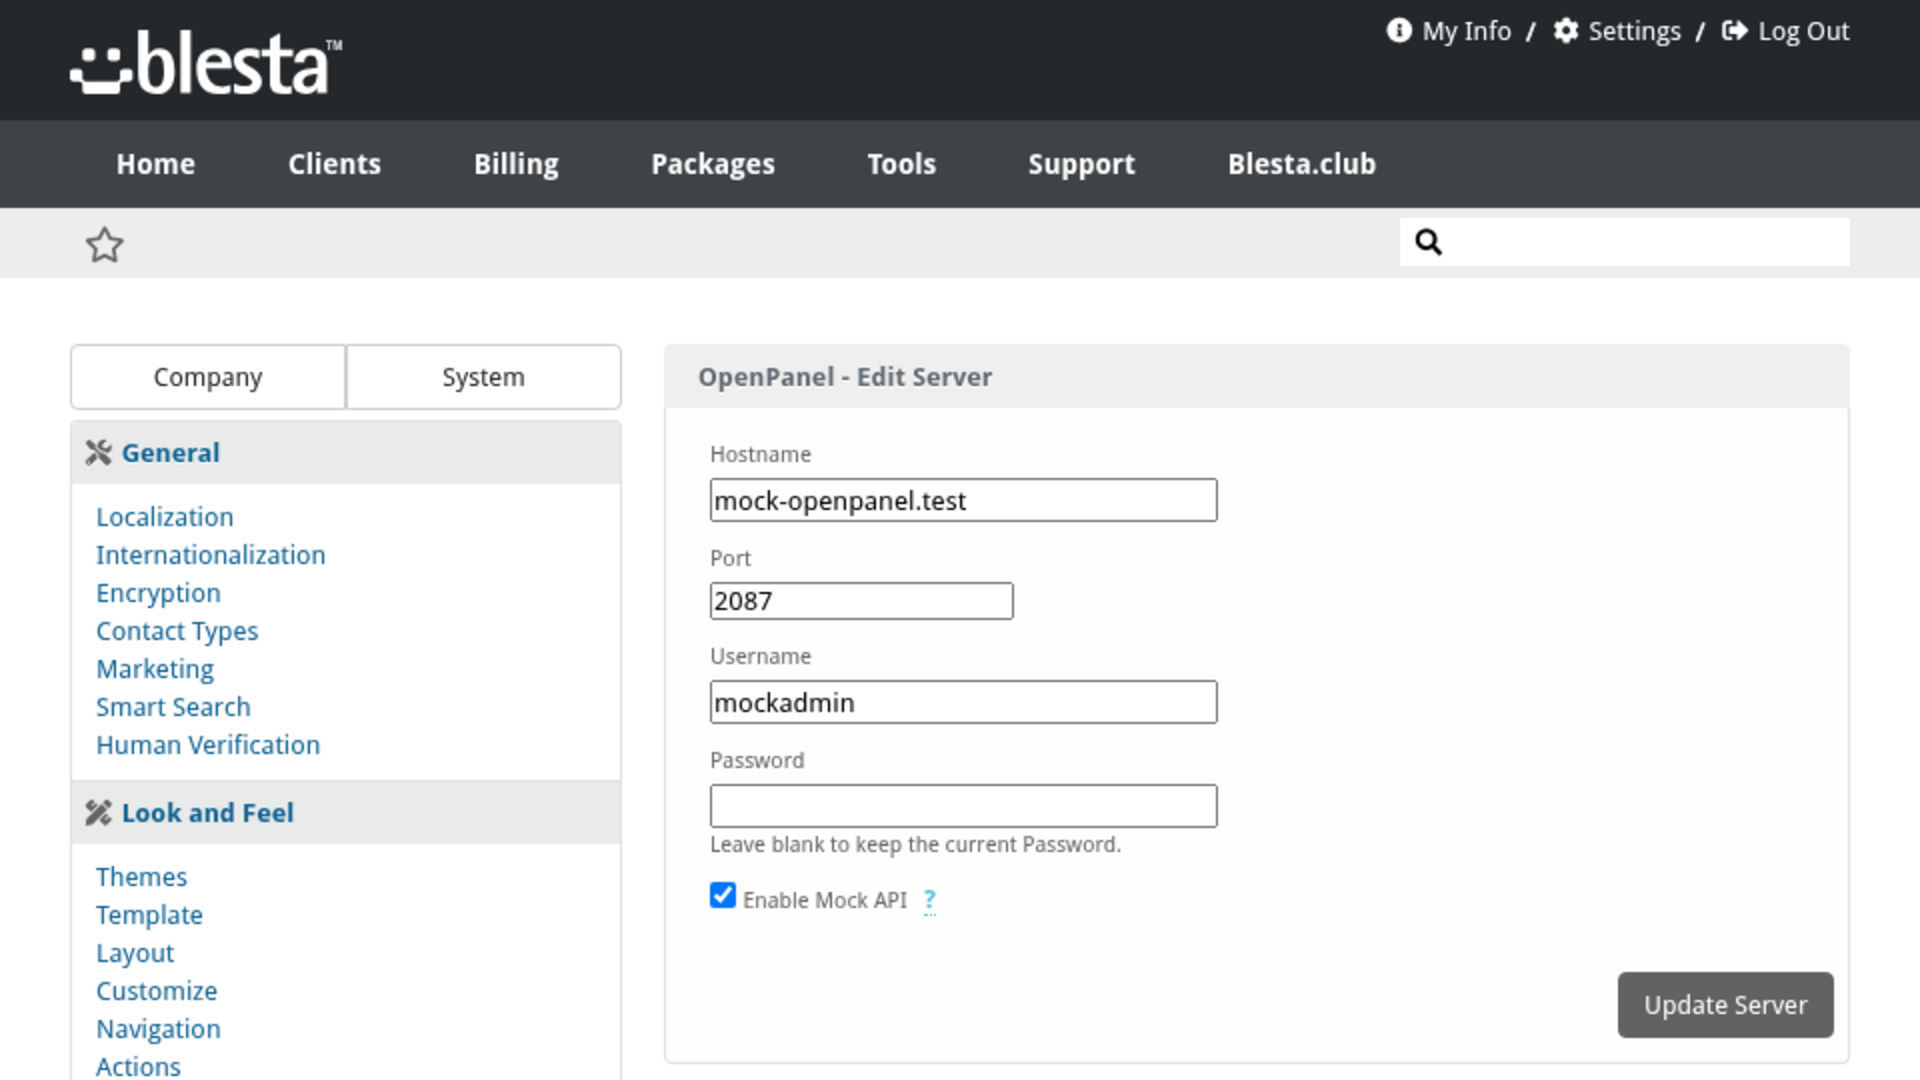Click the Blesta logo
Viewport: 1920px width, 1080px height.
(207, 63)
